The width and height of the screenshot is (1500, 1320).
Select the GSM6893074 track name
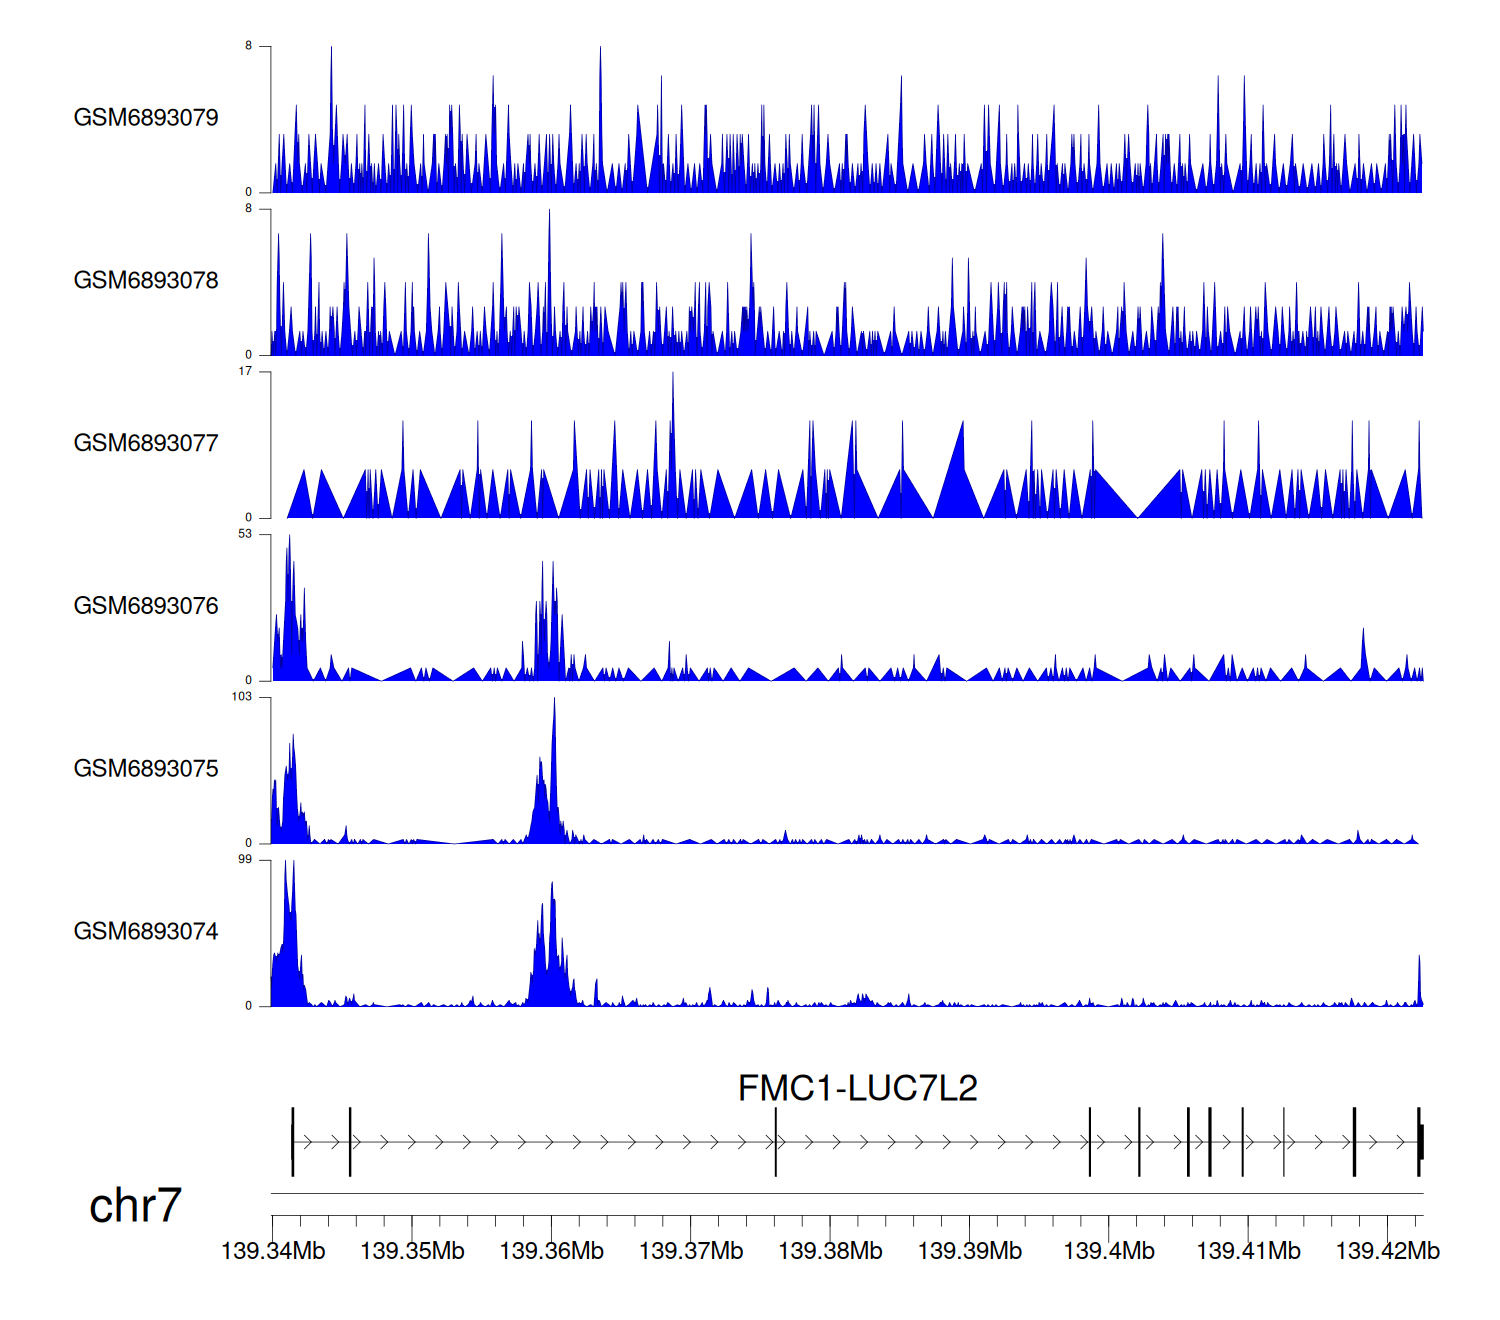146,932
